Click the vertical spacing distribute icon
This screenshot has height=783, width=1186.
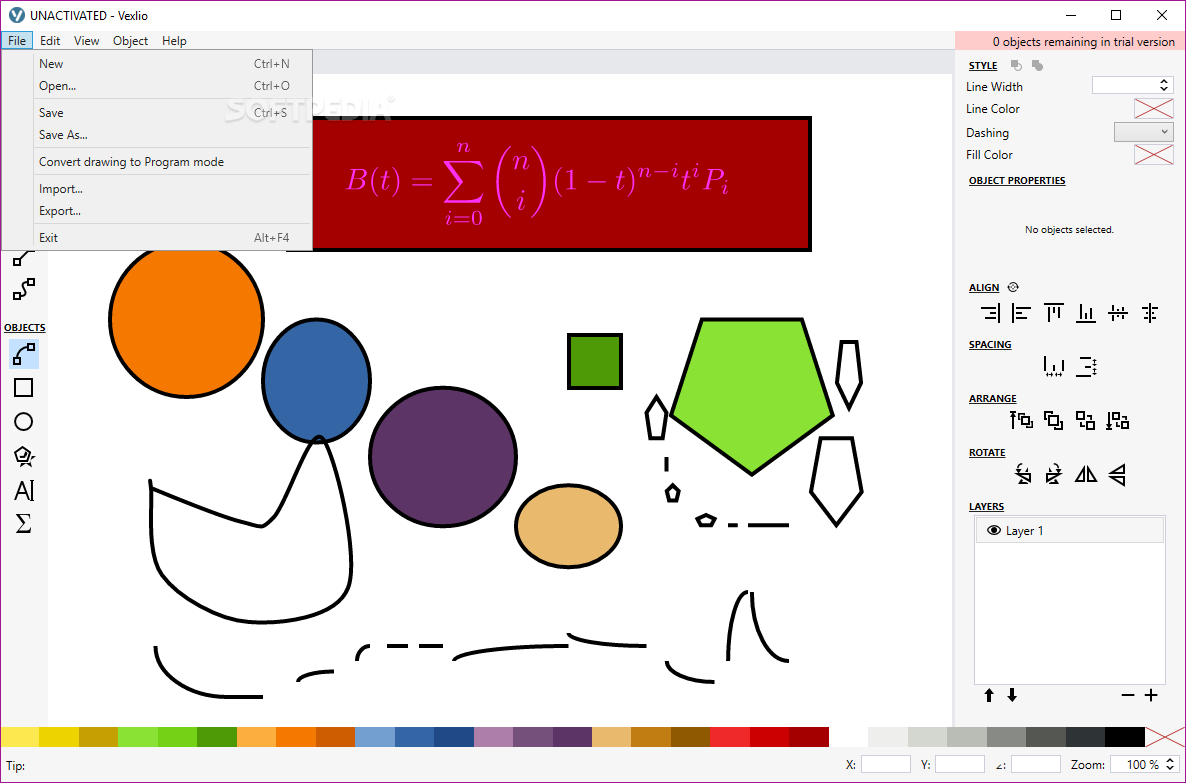1086,367
